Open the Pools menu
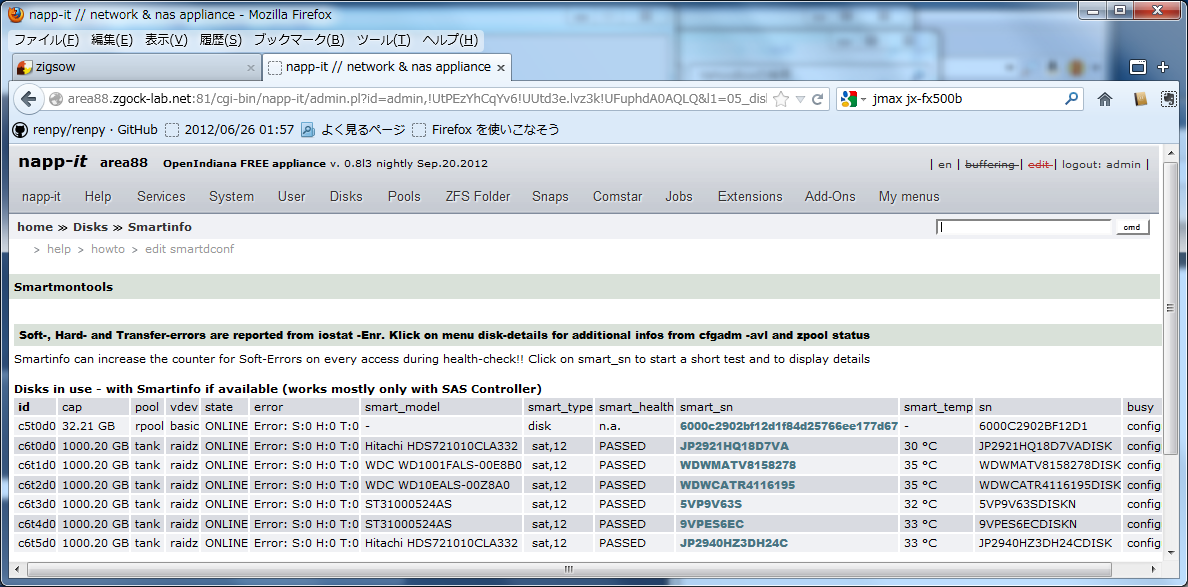The height and width of the screenshot is (587, 1188). coord(404,197)
